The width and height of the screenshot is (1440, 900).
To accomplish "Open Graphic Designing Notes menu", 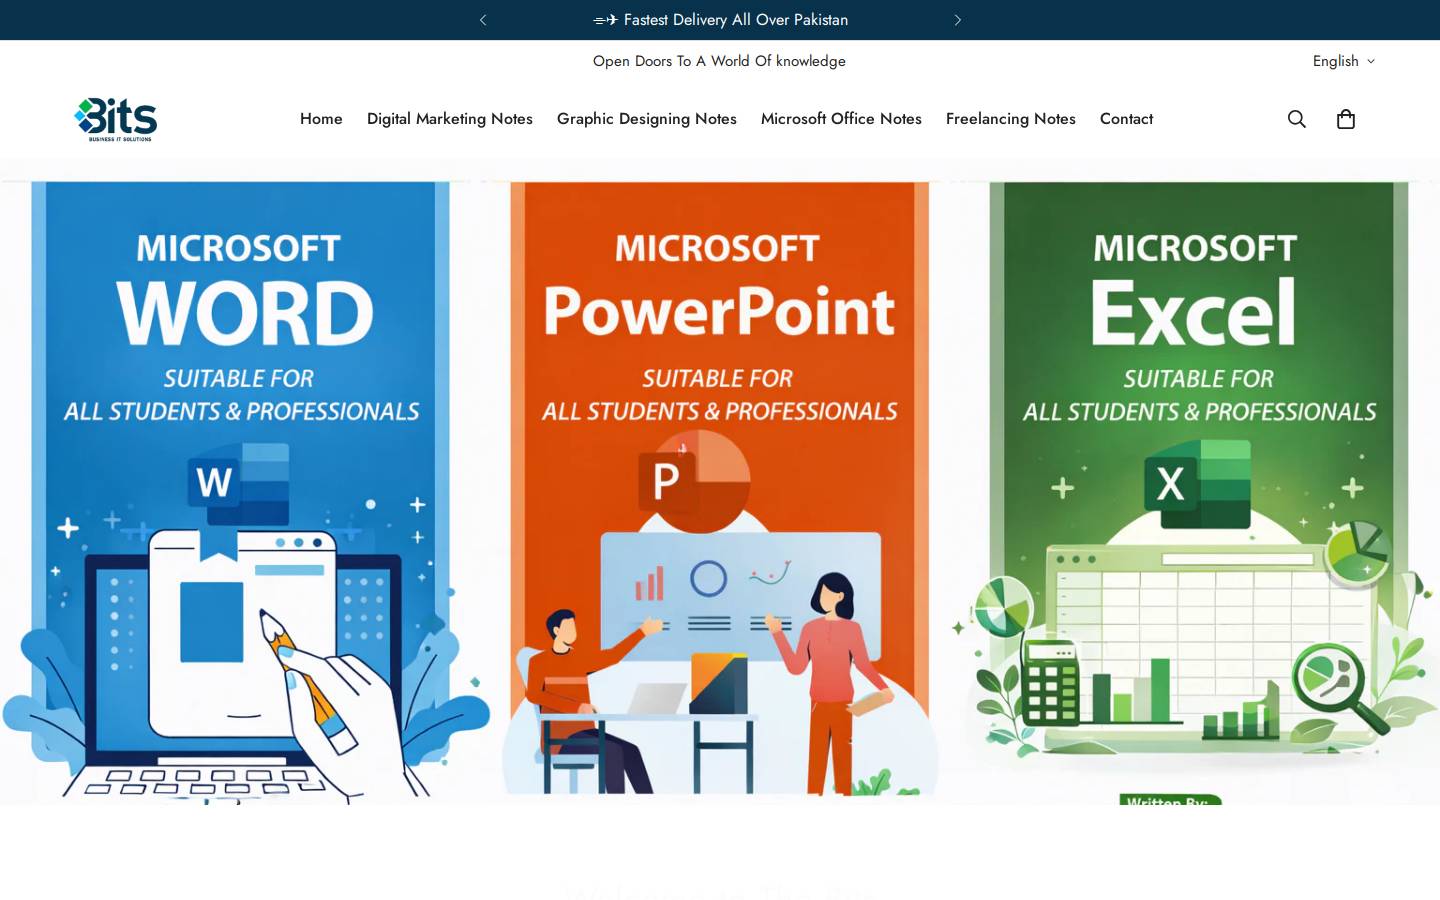I will (x=647, y=119).
